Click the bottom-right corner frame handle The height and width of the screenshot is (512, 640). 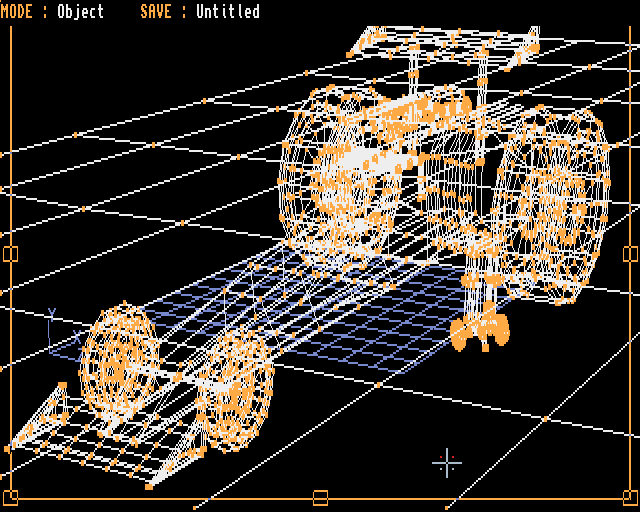[x=632, y=497]
